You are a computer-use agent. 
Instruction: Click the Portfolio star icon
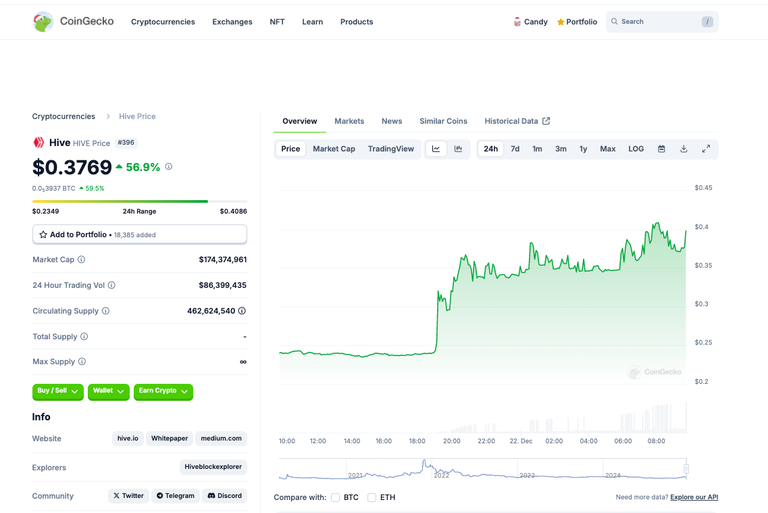click(560, 22)
